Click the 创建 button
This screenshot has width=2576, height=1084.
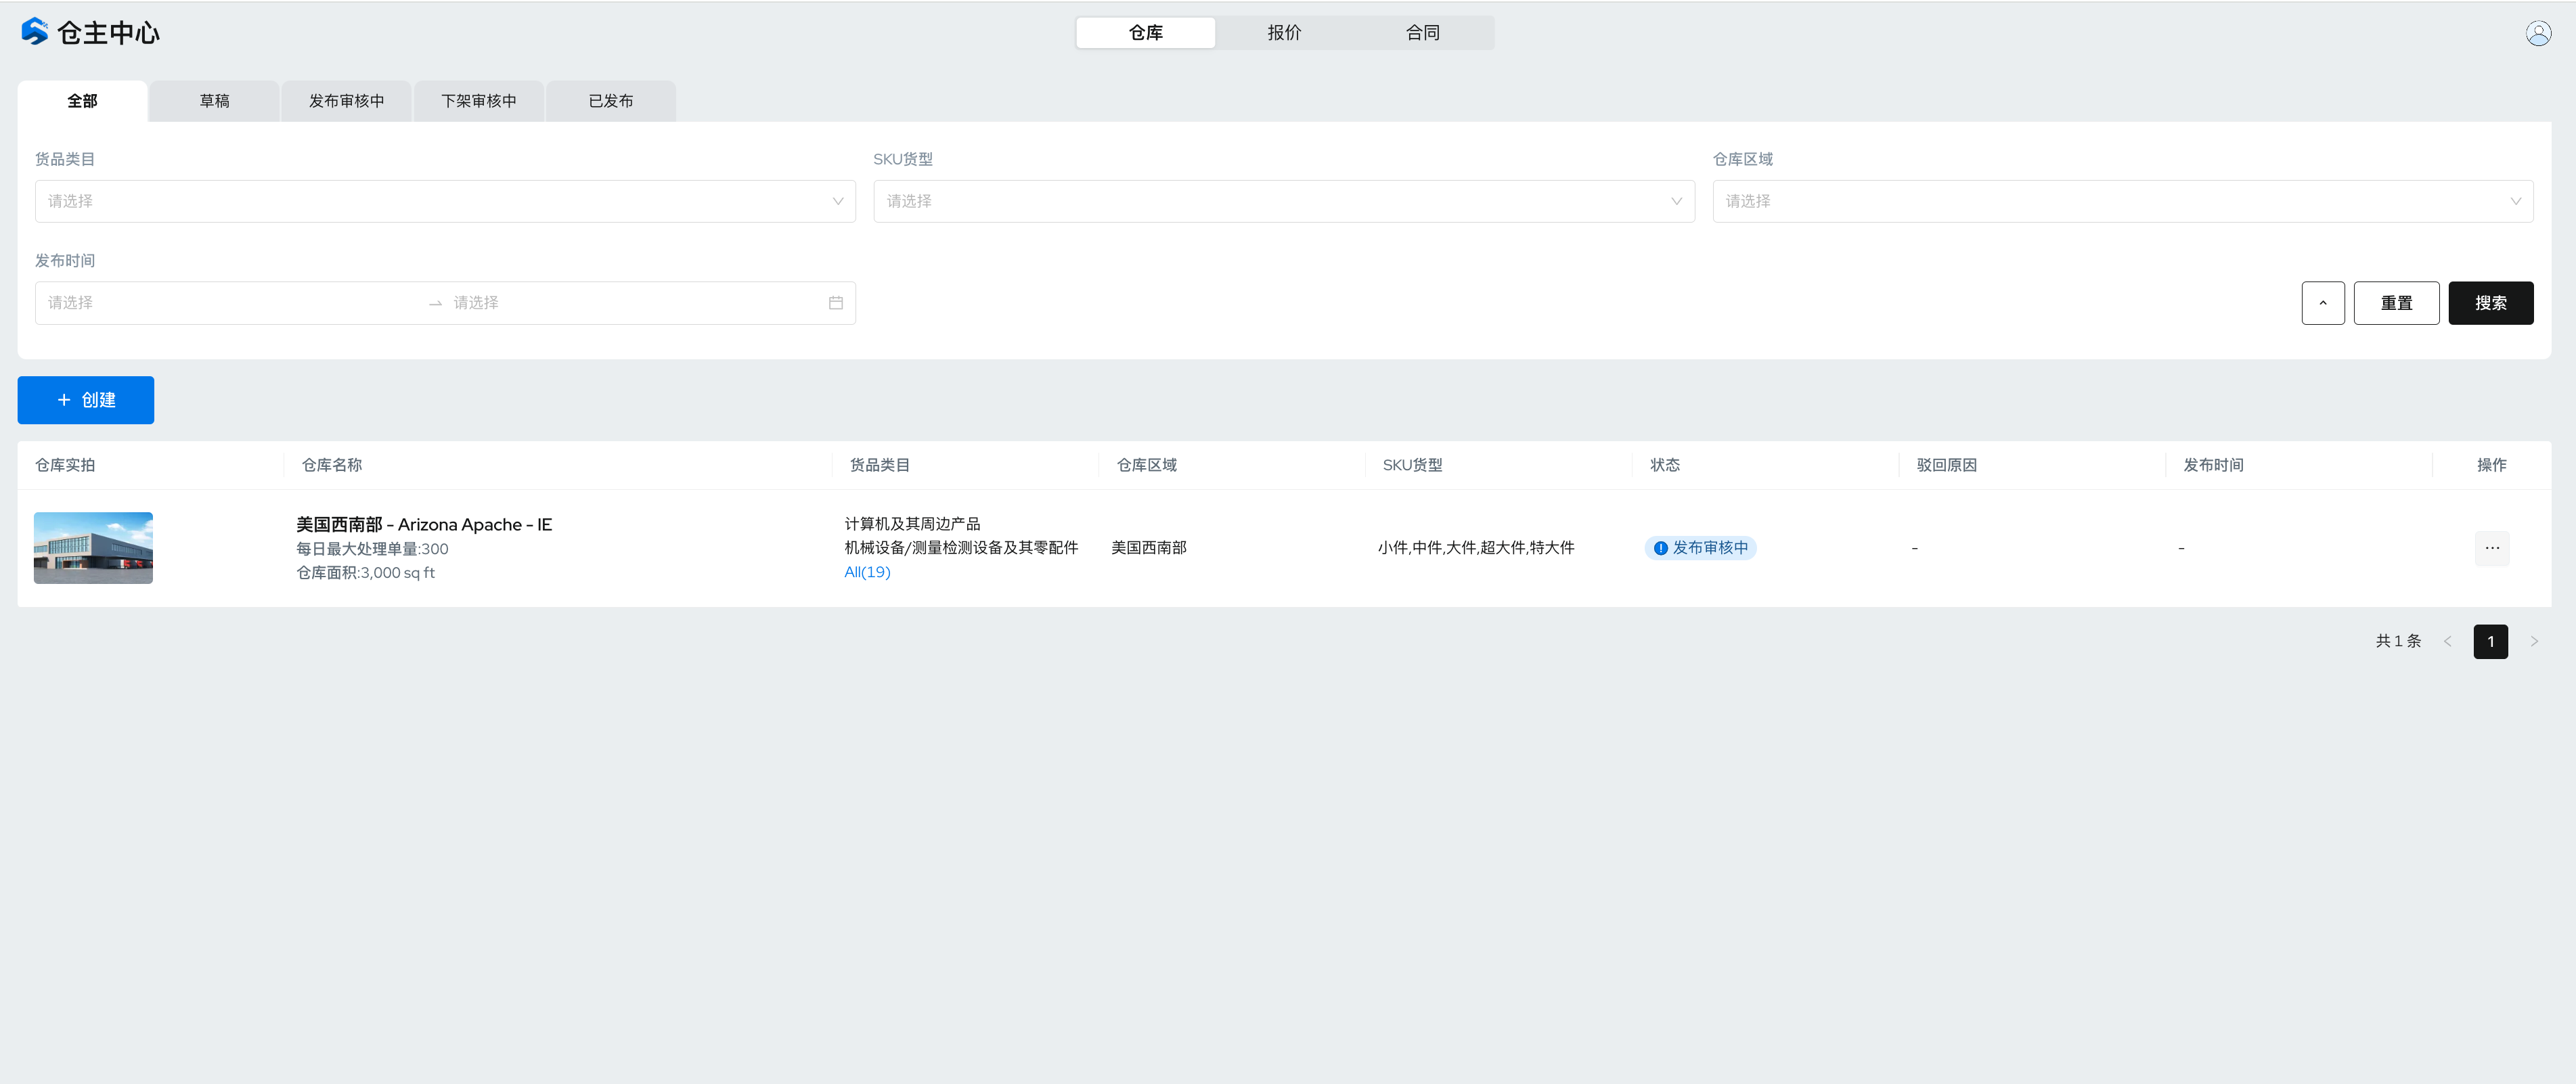(86, 400)
